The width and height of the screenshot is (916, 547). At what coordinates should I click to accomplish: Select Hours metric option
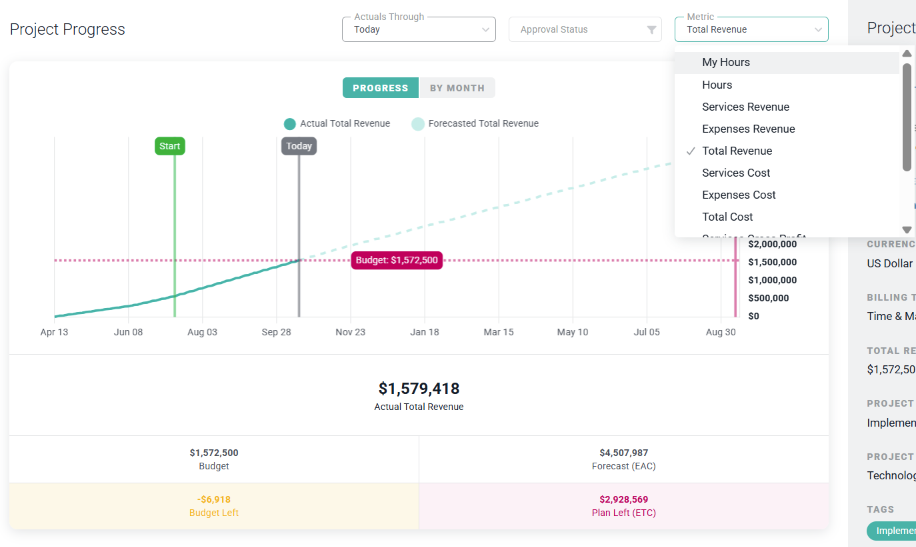786,85
